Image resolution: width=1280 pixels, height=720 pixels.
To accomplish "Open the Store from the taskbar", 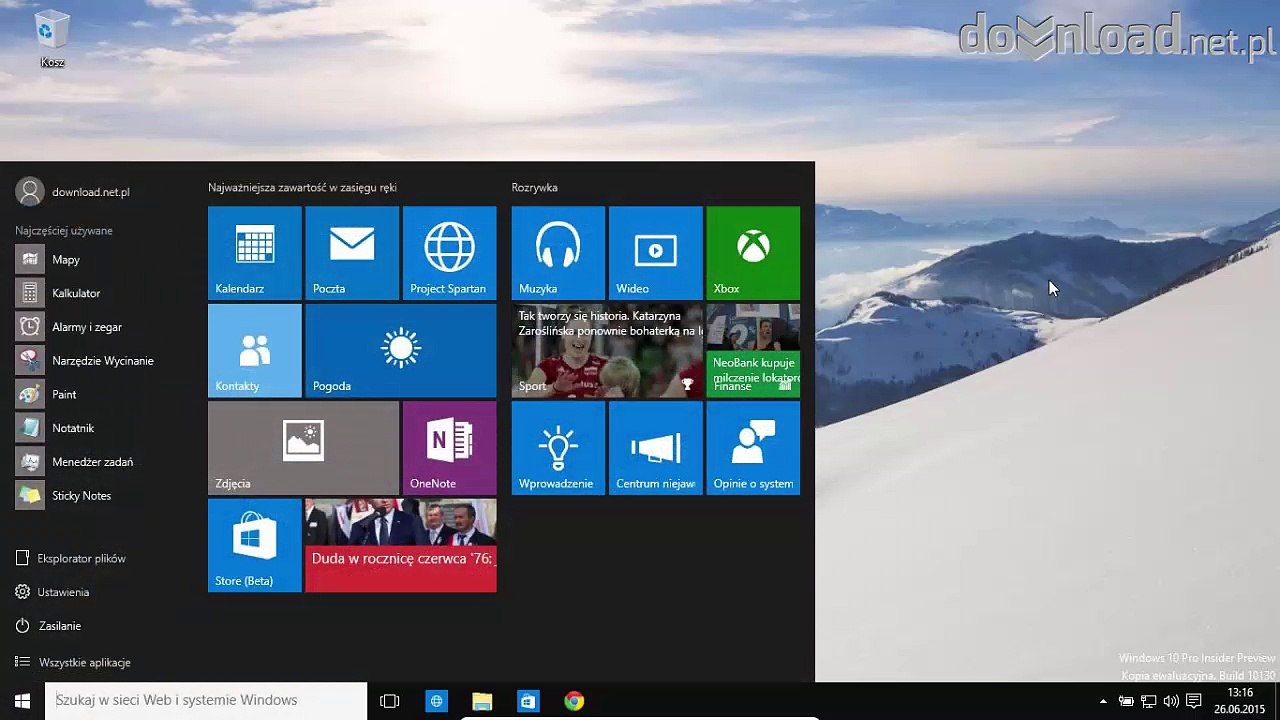I will [x=528, y=701].
